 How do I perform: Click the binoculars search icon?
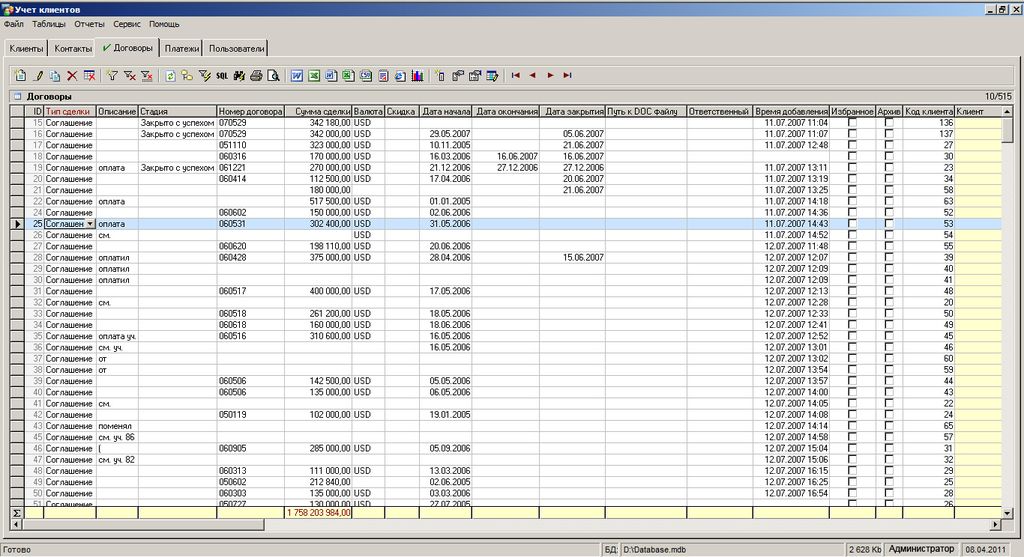239,75
